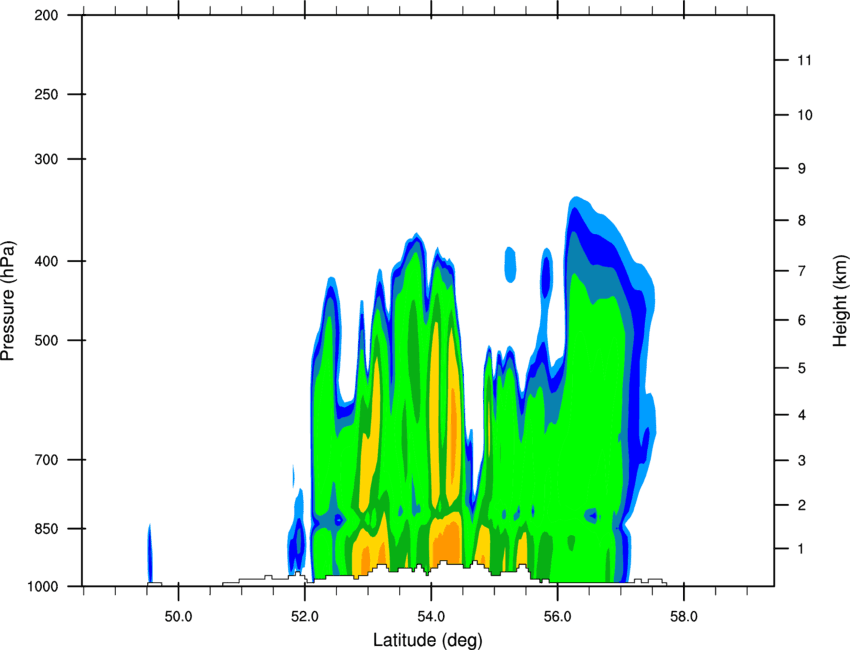850x650 pixels.
Task: Select the 1000 hPa axis label
Action: pos(43,586)
